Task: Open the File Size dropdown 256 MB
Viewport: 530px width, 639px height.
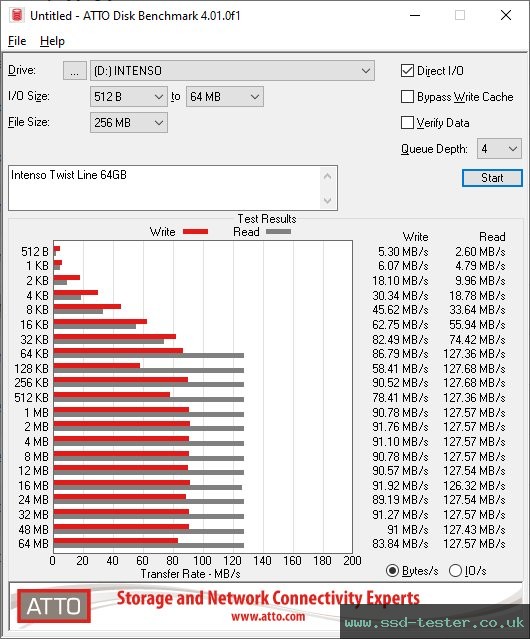Action: tap(128, 123)
